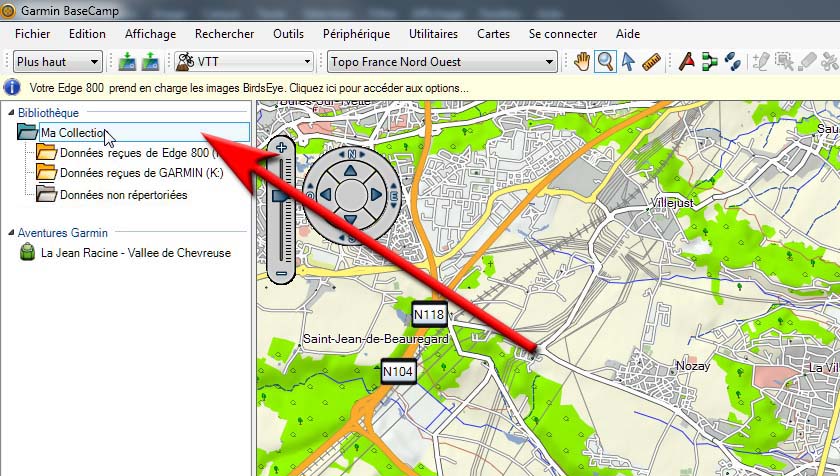Select the Pan hand tool

582,62
